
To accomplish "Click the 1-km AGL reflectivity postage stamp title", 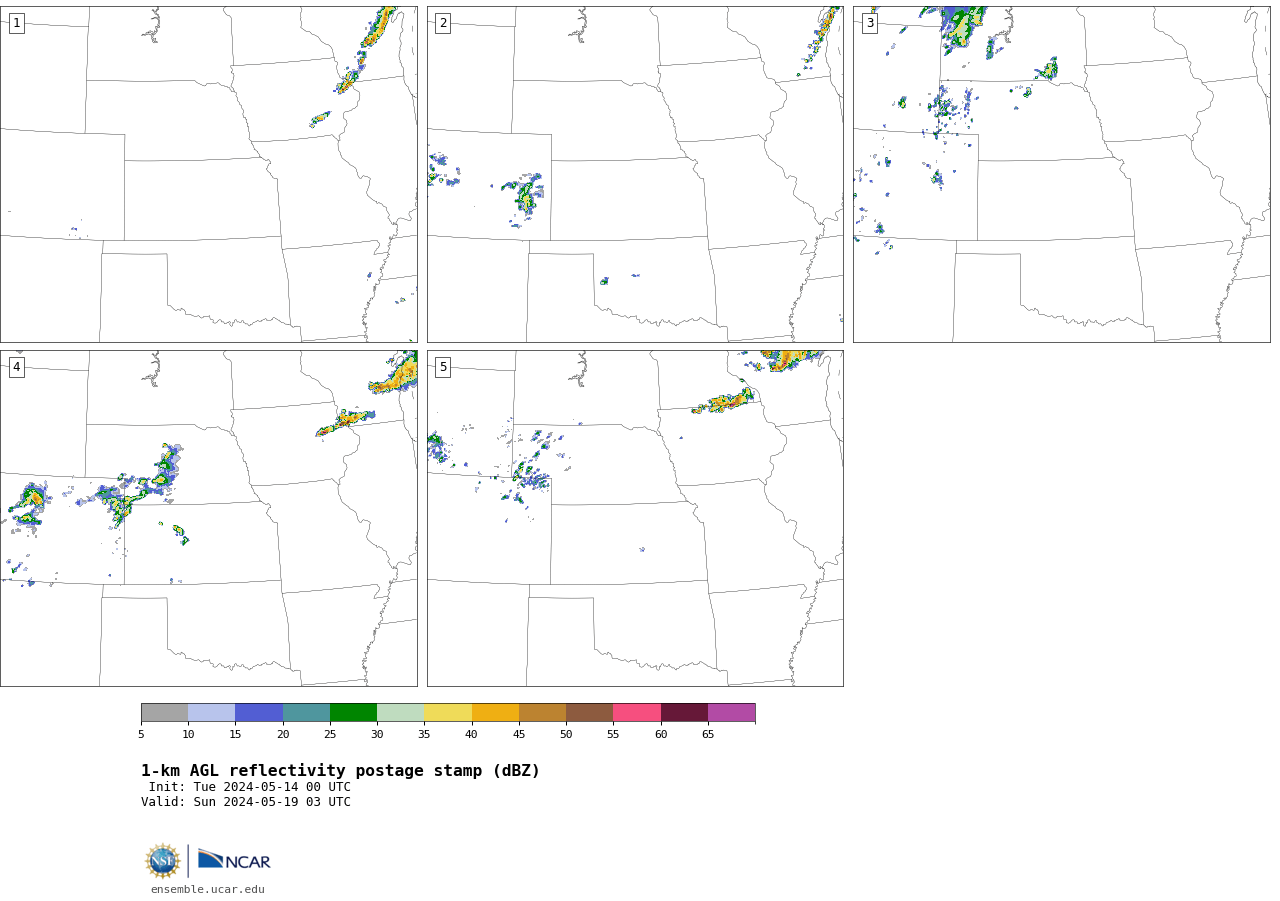I will click(x=340, y=771).
